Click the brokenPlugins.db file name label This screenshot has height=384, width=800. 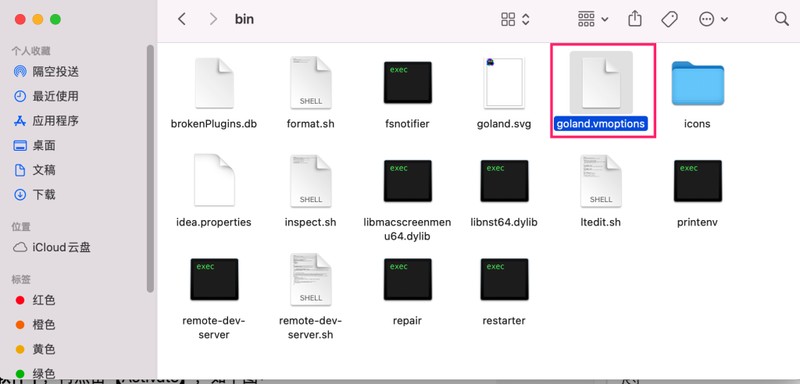coord(214,124)
